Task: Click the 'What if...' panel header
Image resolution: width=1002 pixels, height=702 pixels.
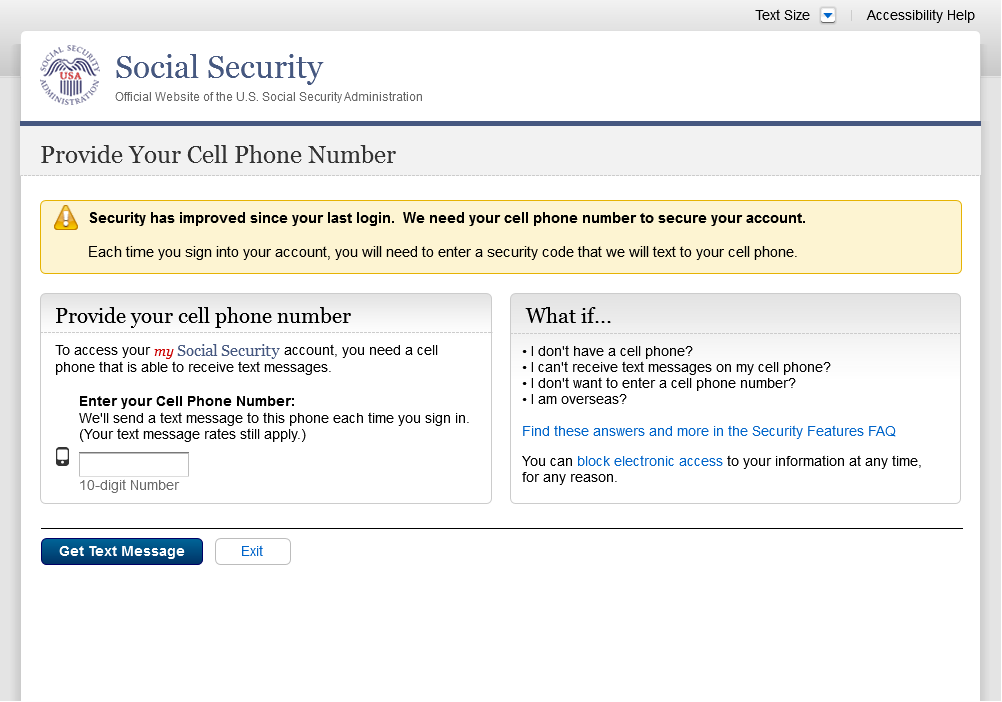Action: tap(568, 316)
